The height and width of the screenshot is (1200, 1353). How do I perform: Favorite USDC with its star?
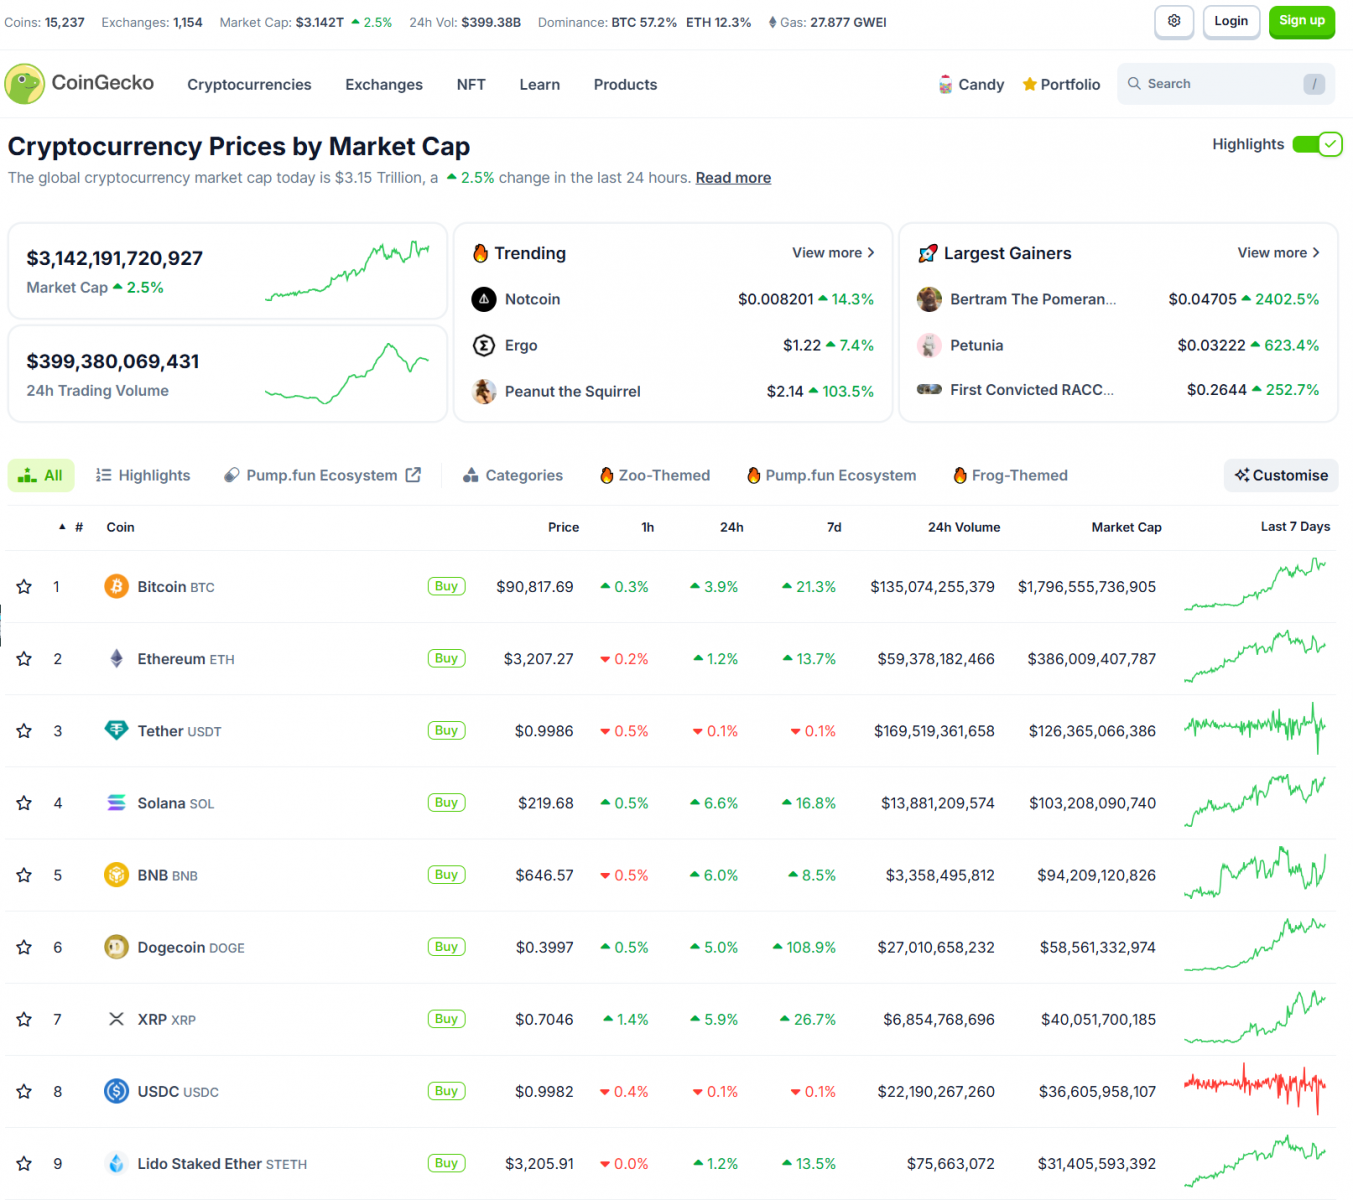pos(24,1091)
